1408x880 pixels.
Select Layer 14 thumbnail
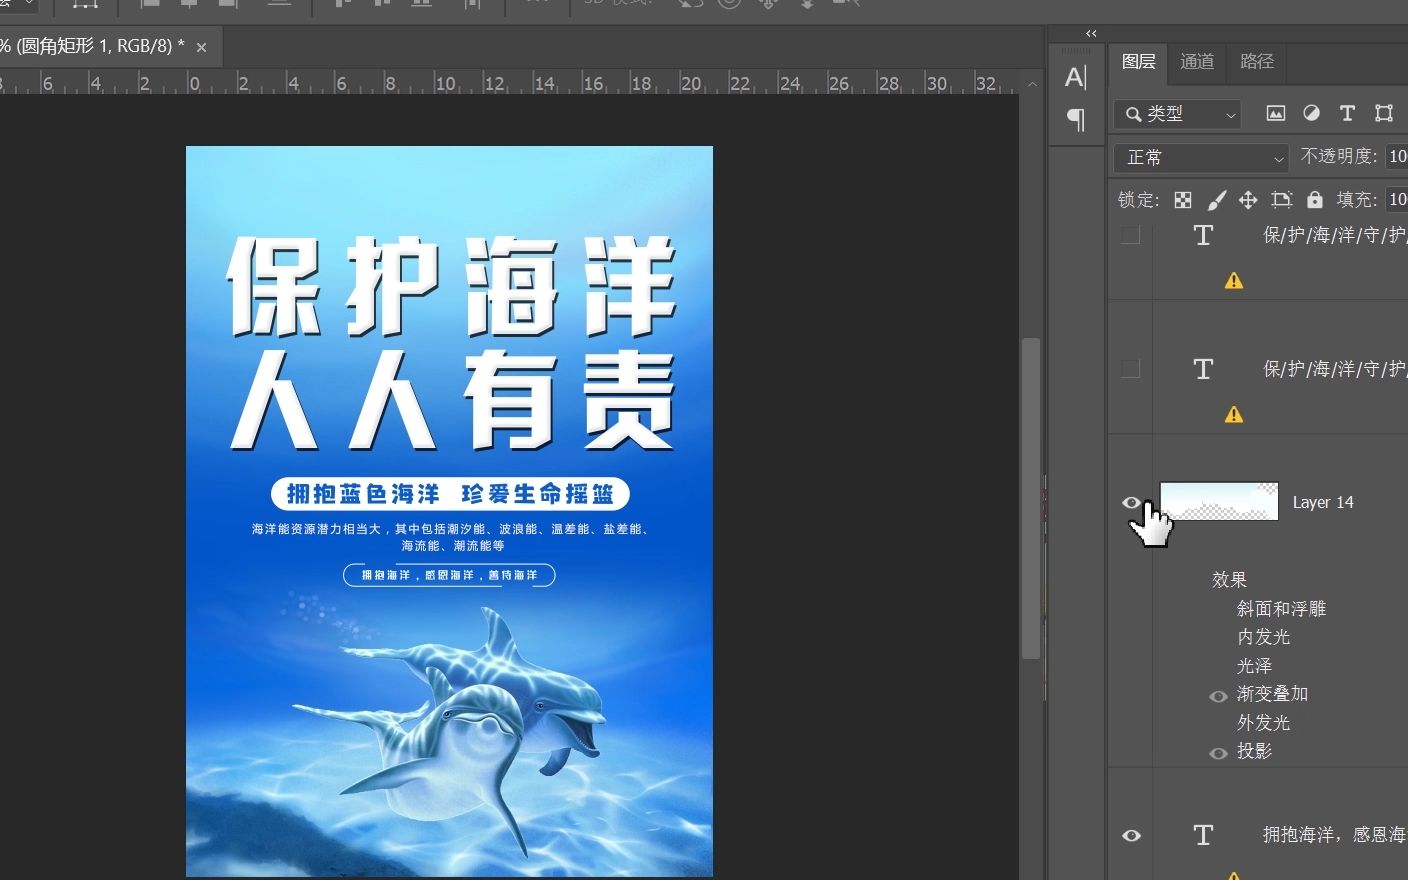[1219, 501]
